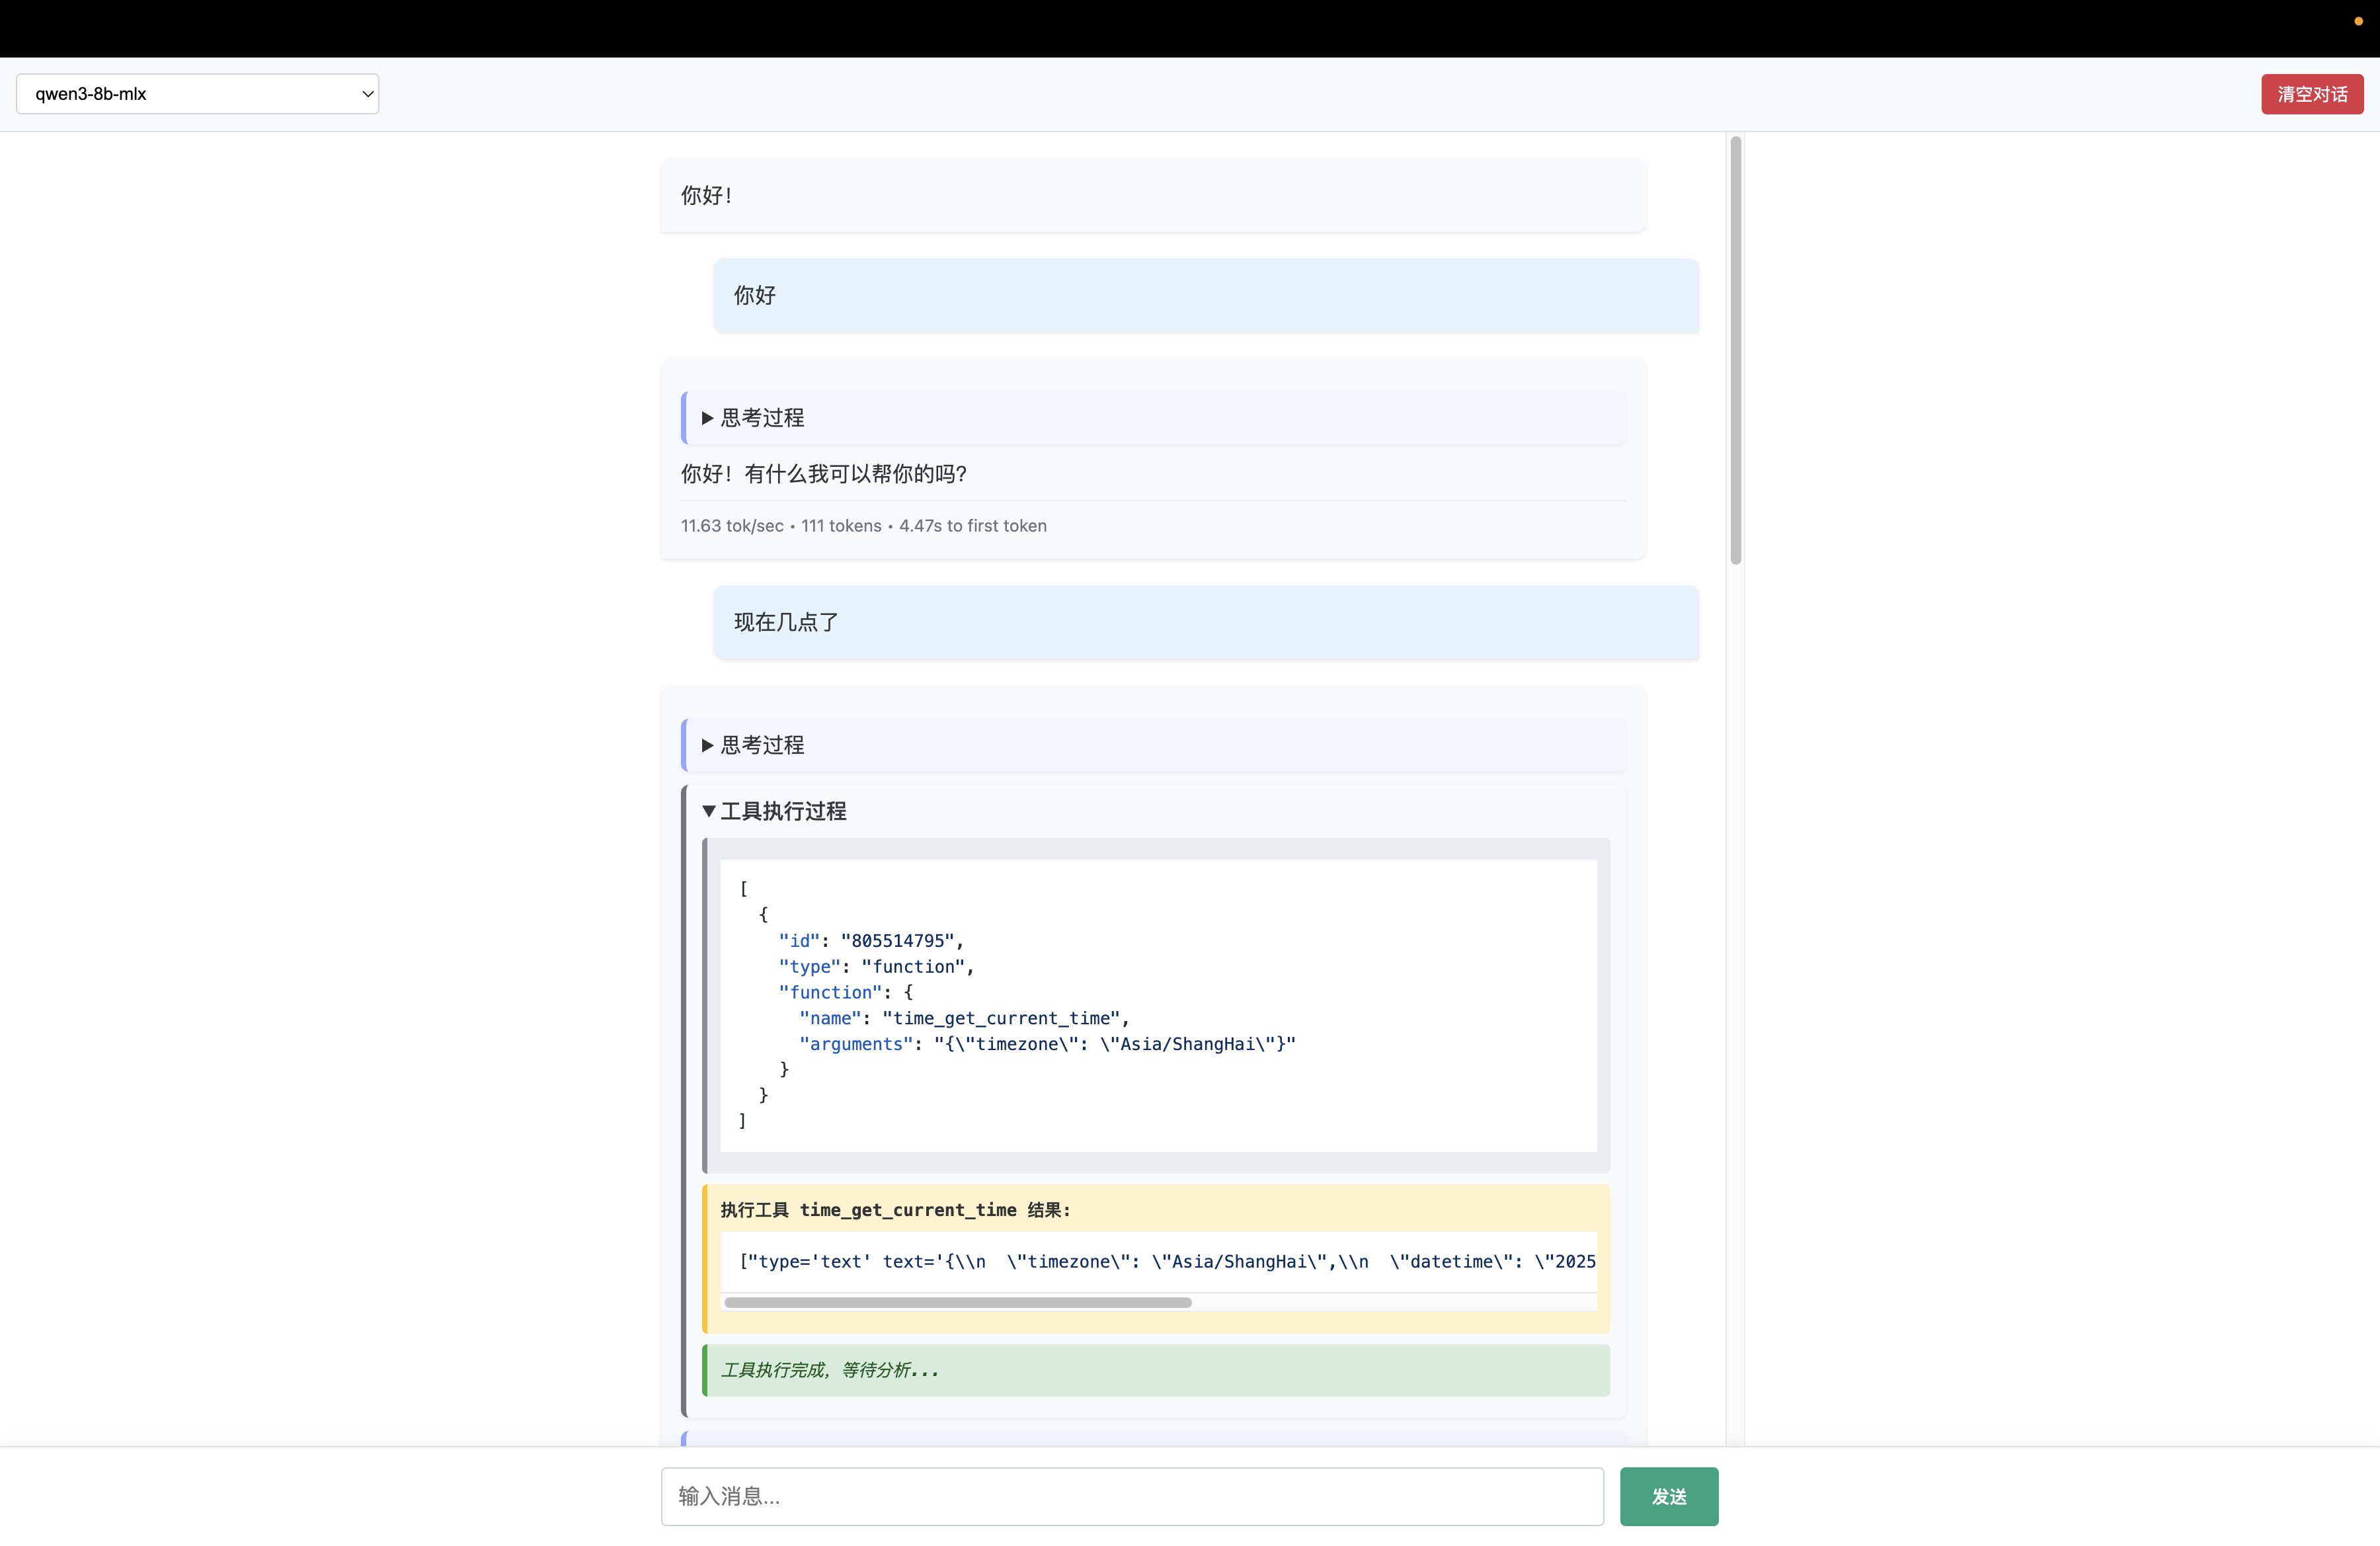Collapse the 工具执行过程 section

tap(708, 811)
